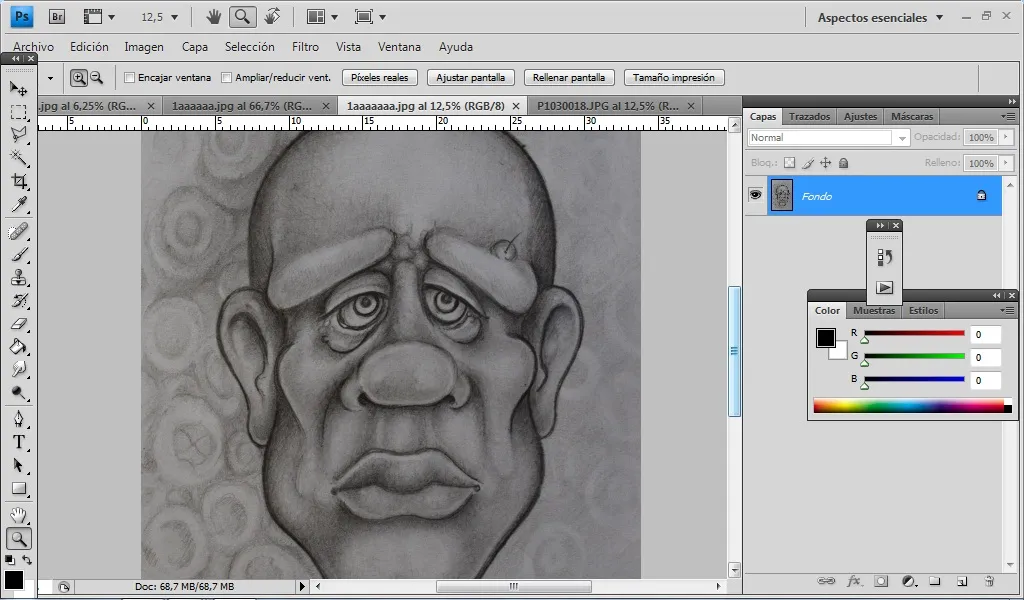
Task: Click the layer style fx icon
Action: [x=854, y=581]
